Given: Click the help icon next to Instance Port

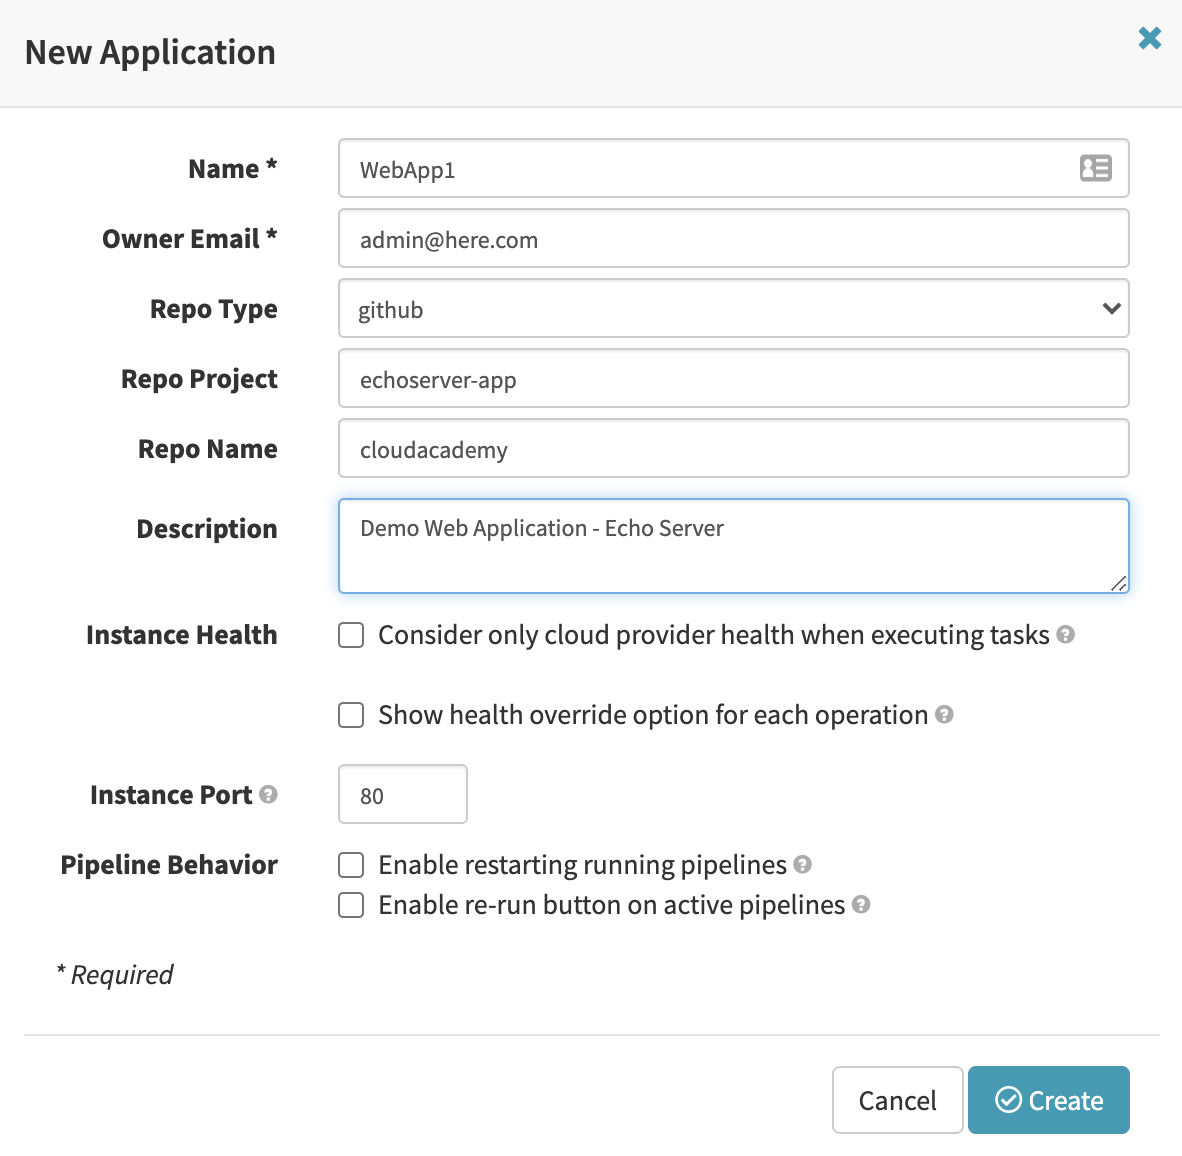Looking at the screenshot, I should pyautogui.click(x=268, y=794).
